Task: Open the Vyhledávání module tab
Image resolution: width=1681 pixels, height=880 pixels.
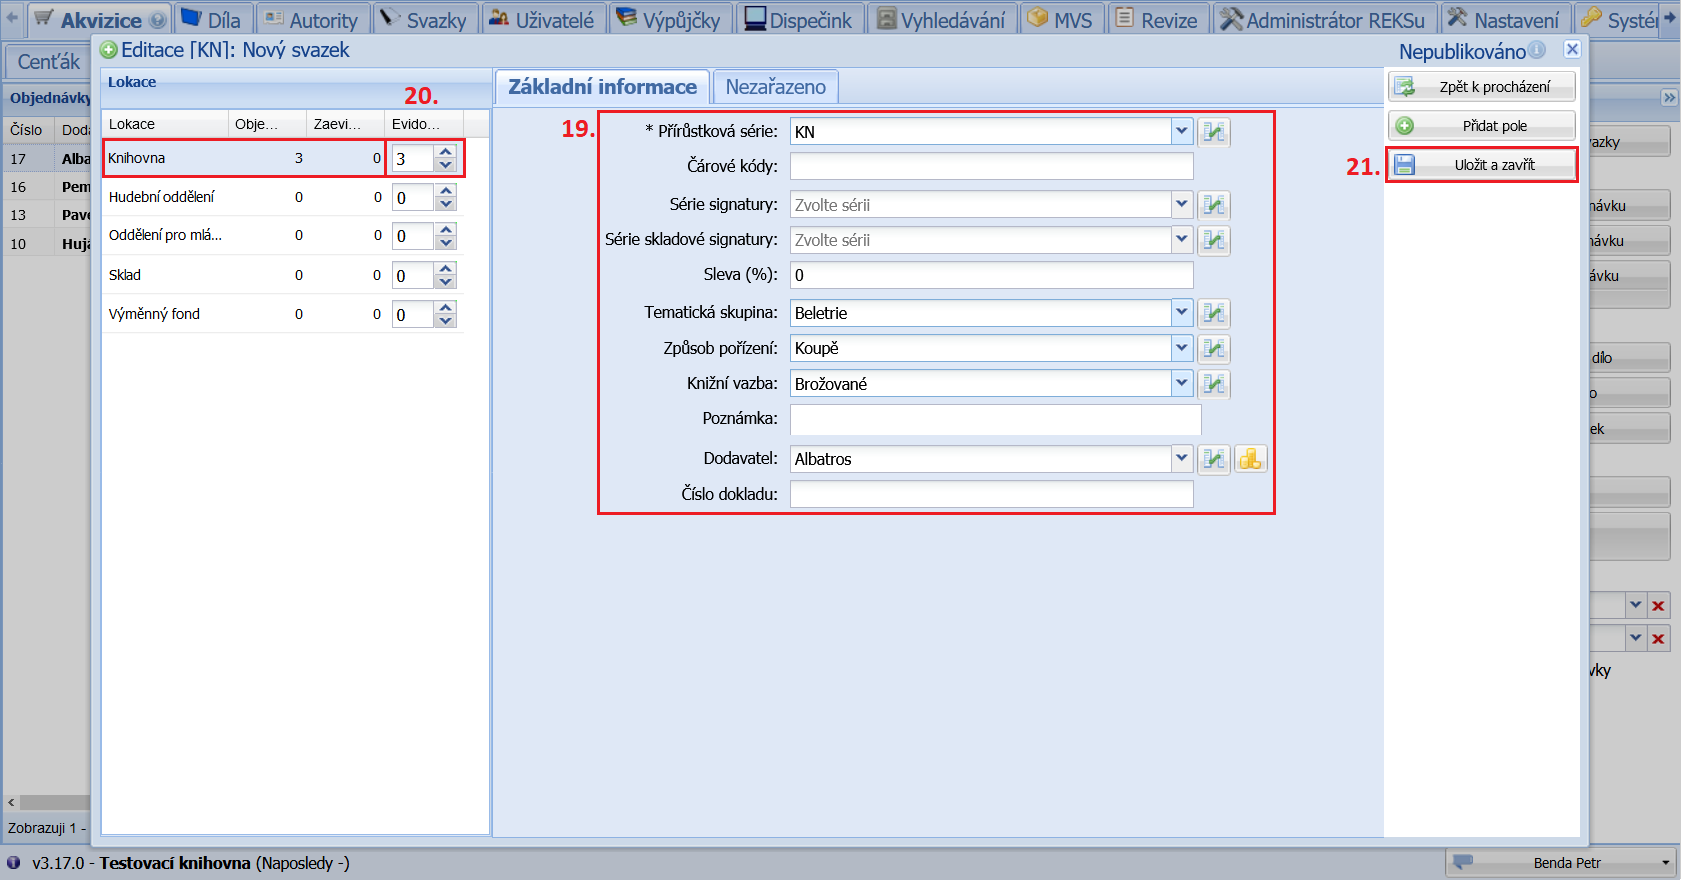Action: (942, 20)
